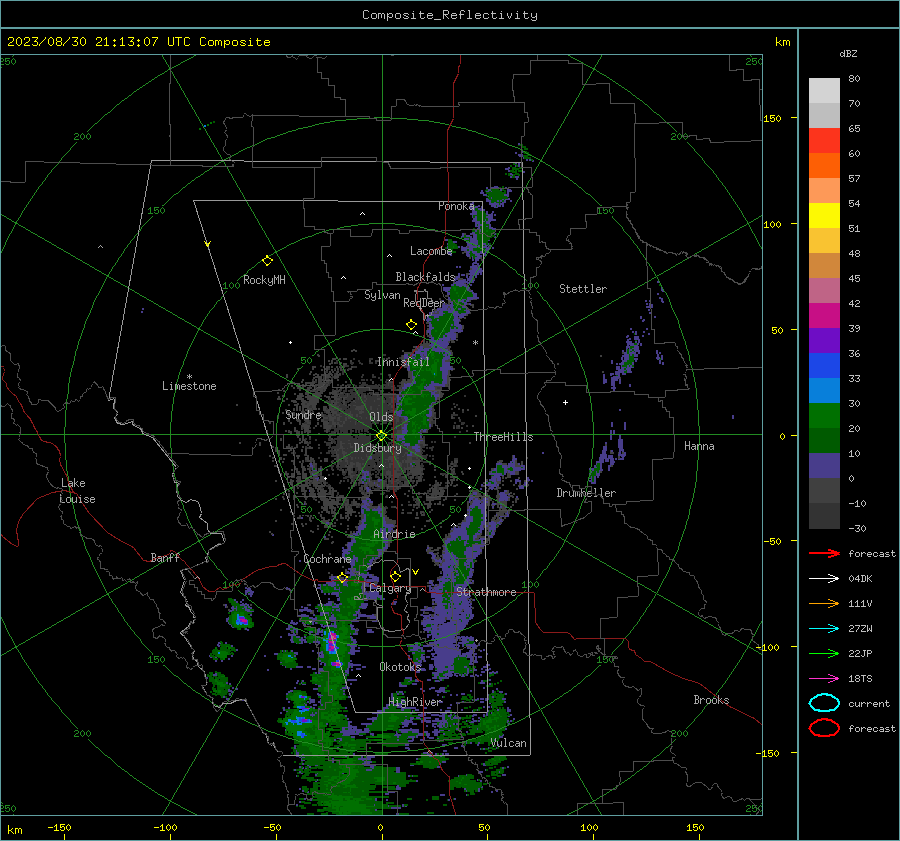
Task: Select the Banff label
Action: pyautogui.click(x=165, y=558)
